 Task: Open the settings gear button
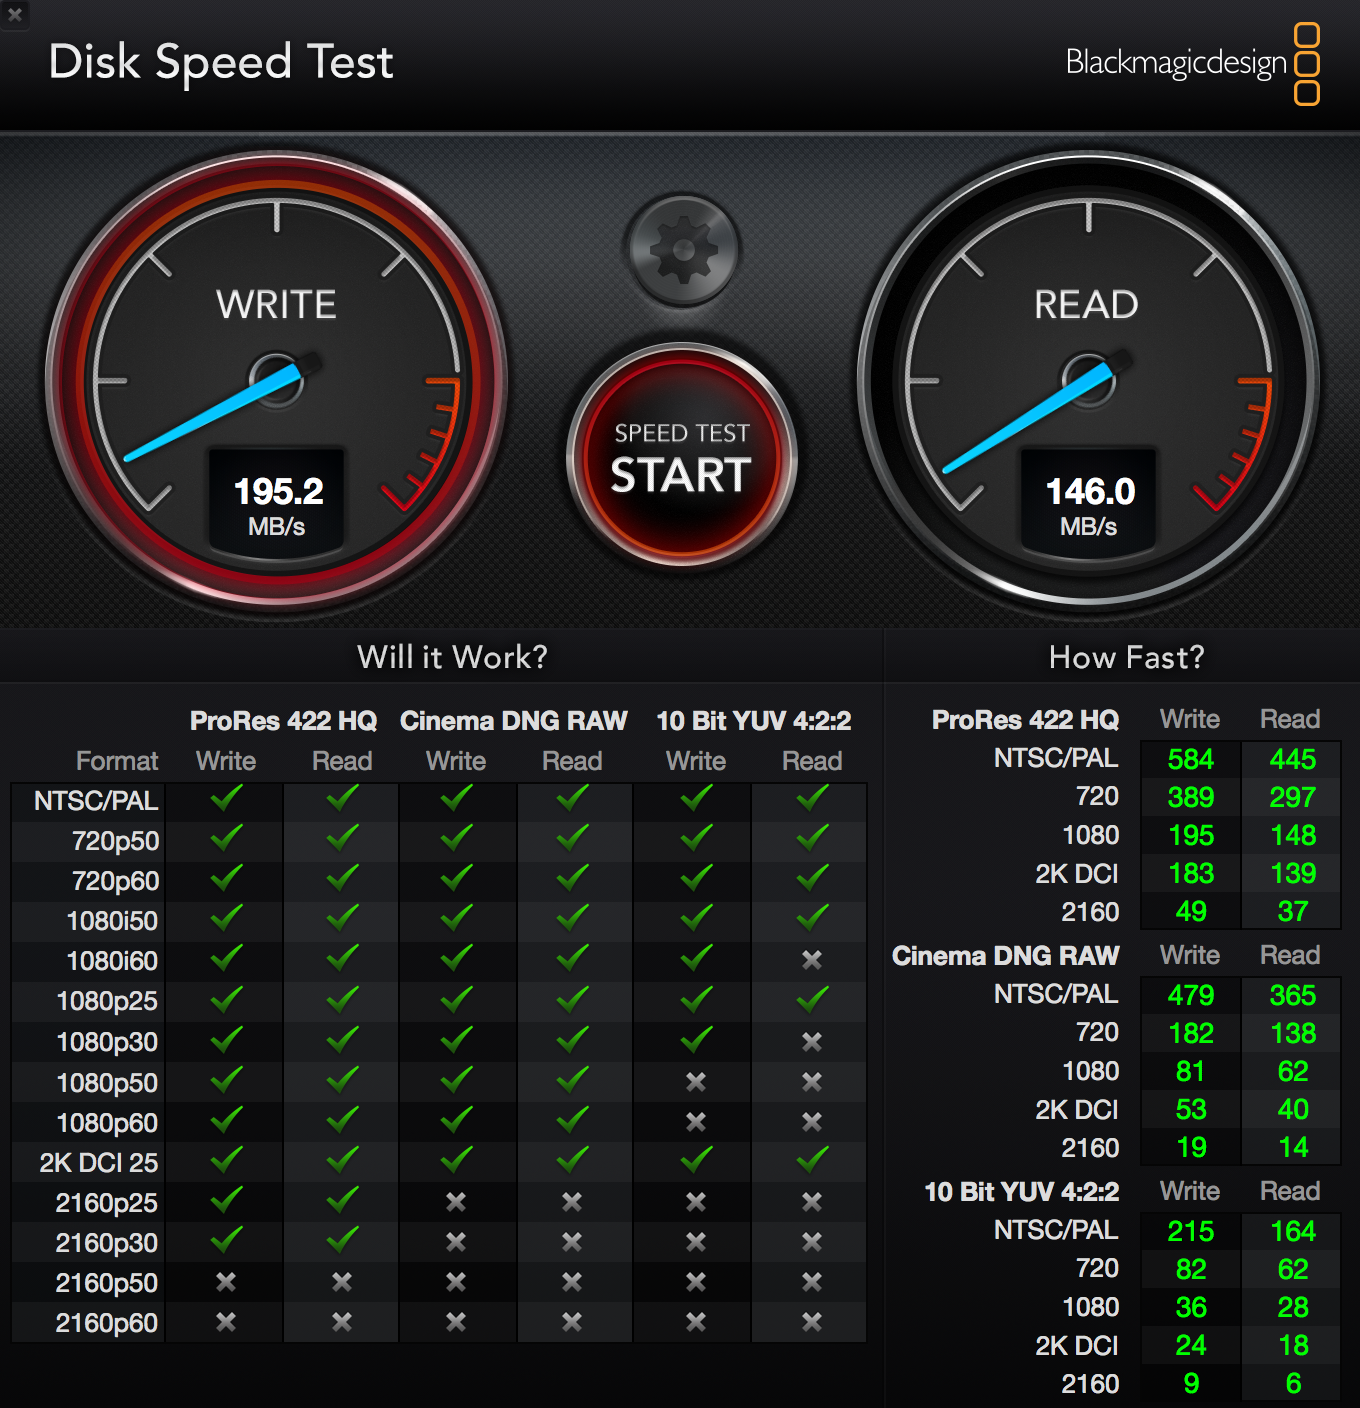(x=683, y=250)
